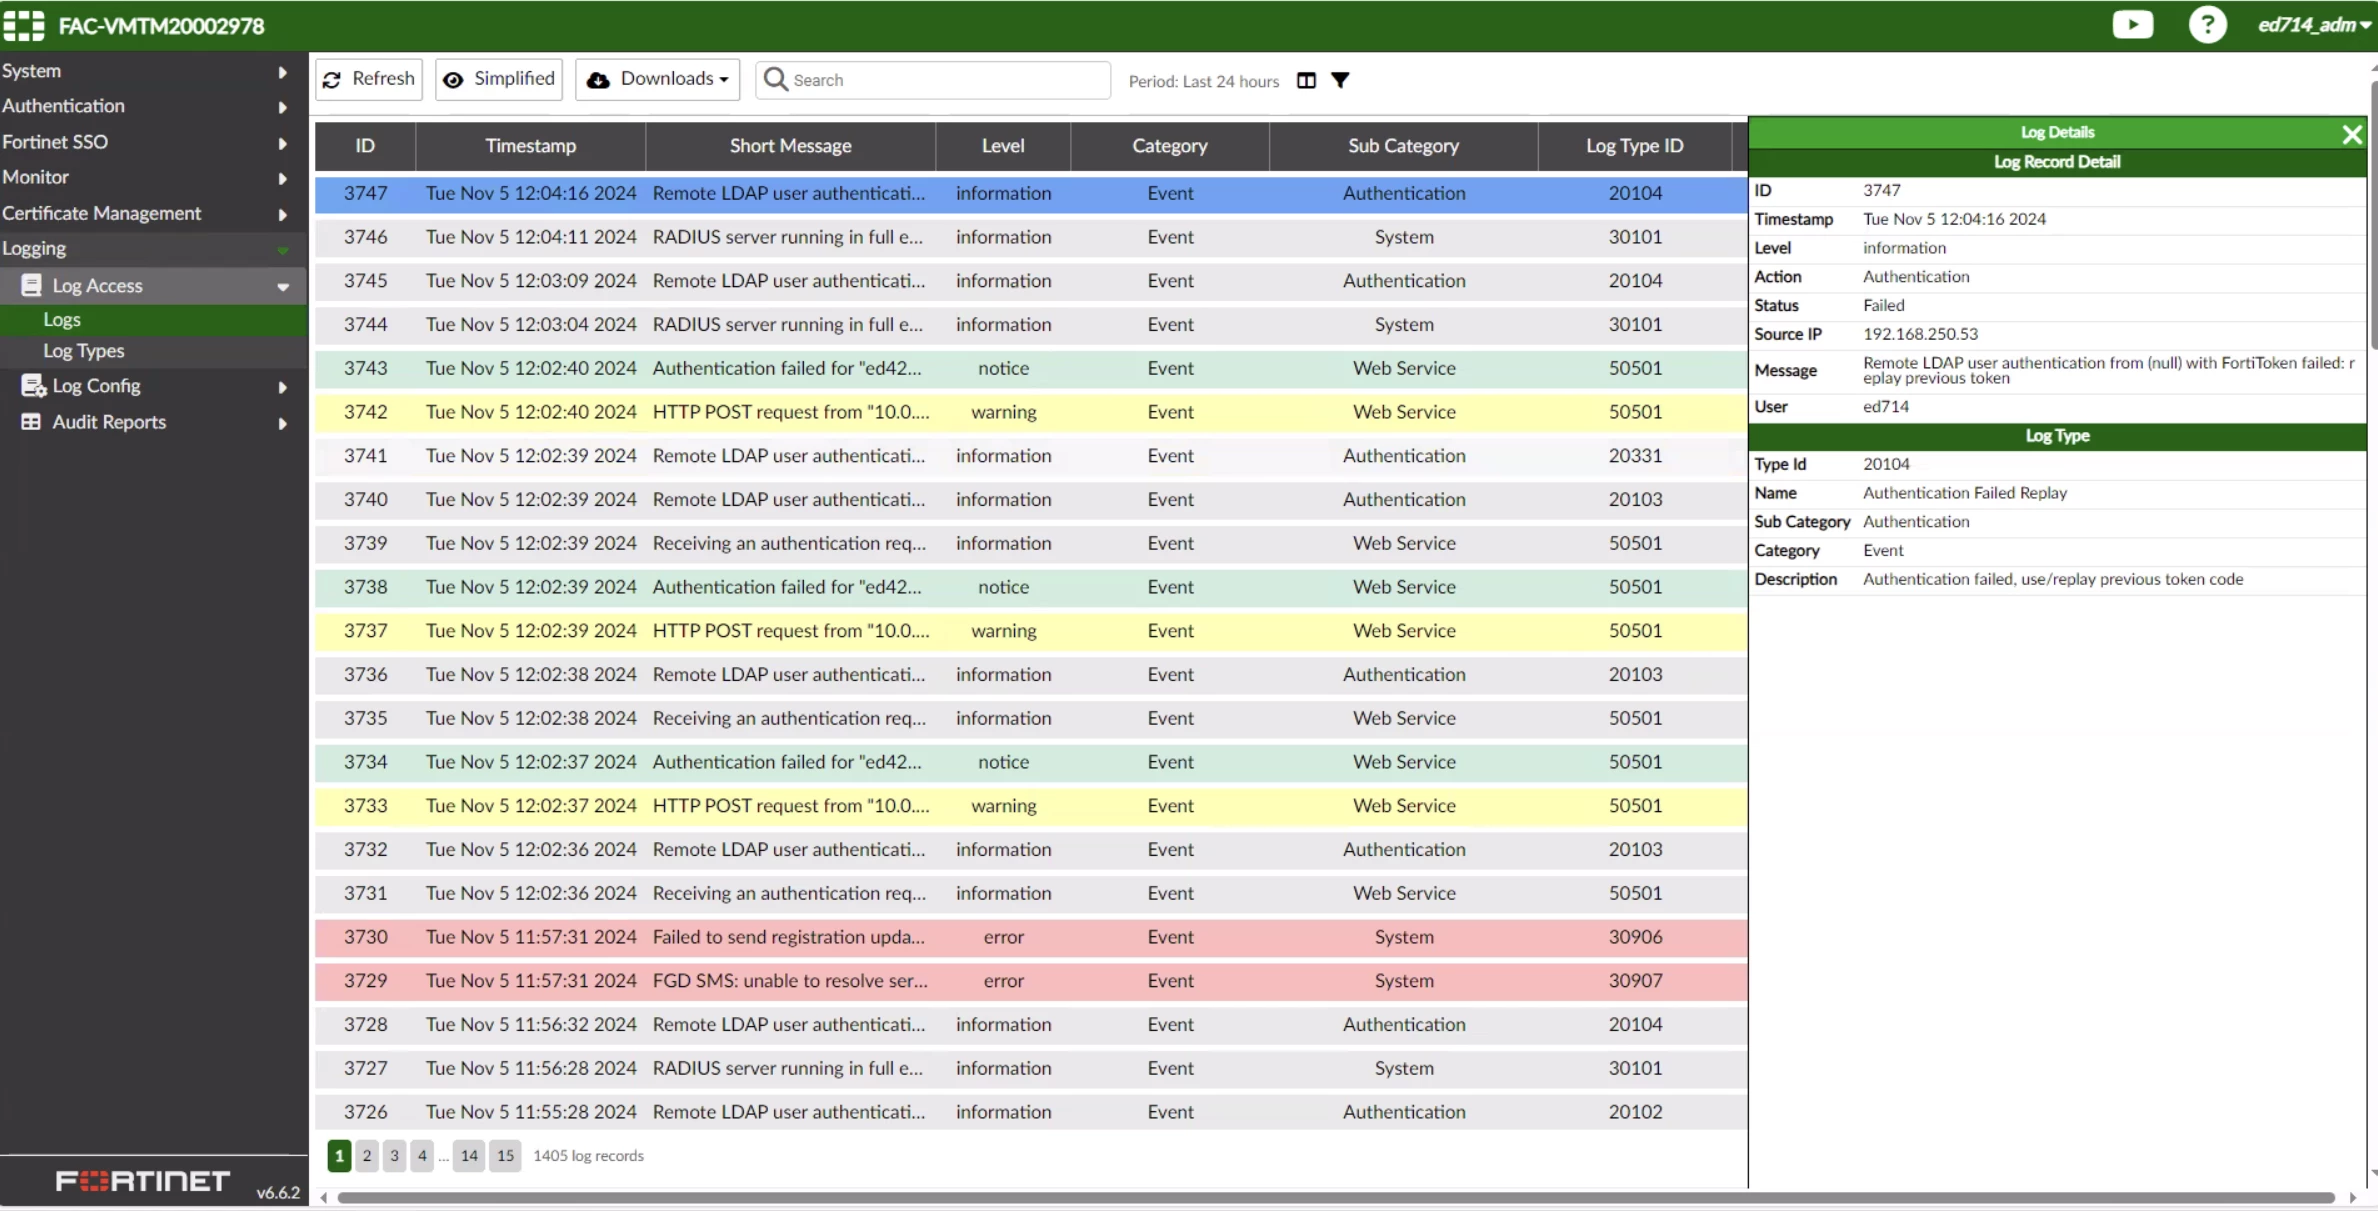
Task: Select log row 3730
Action: (1031, 937)
